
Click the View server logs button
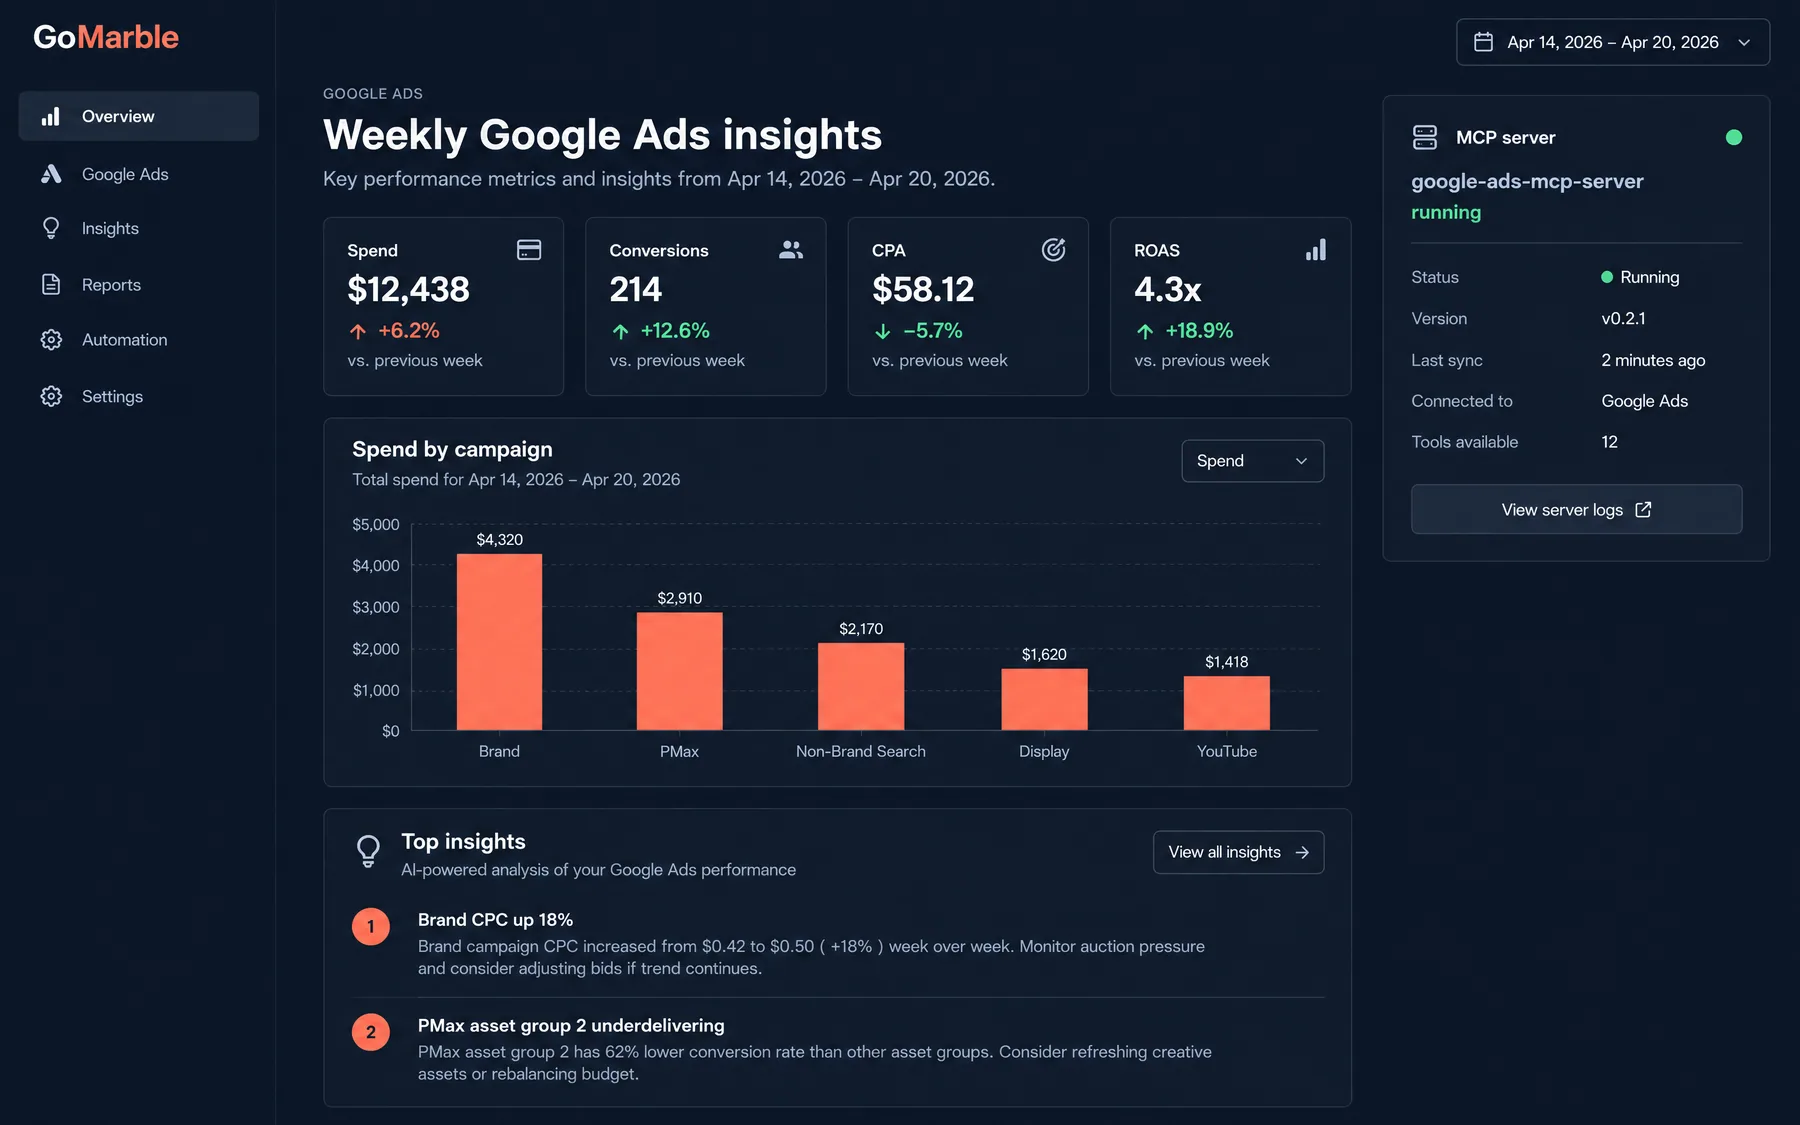1576,510
